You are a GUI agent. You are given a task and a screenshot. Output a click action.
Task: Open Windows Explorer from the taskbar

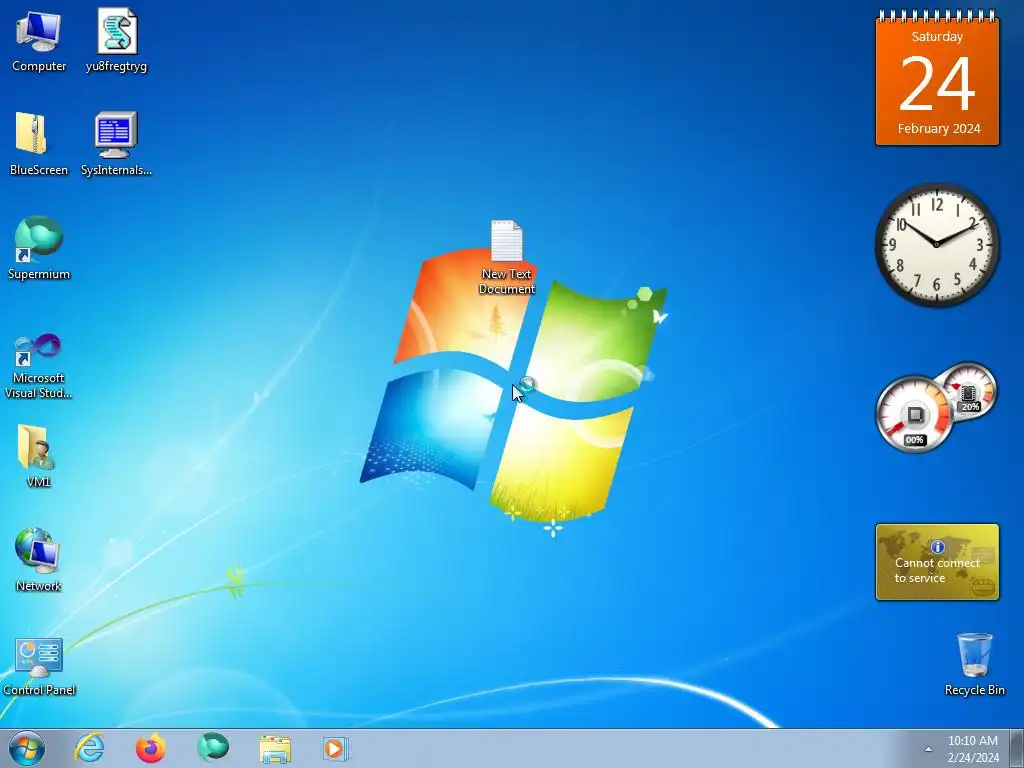(275, 749)
